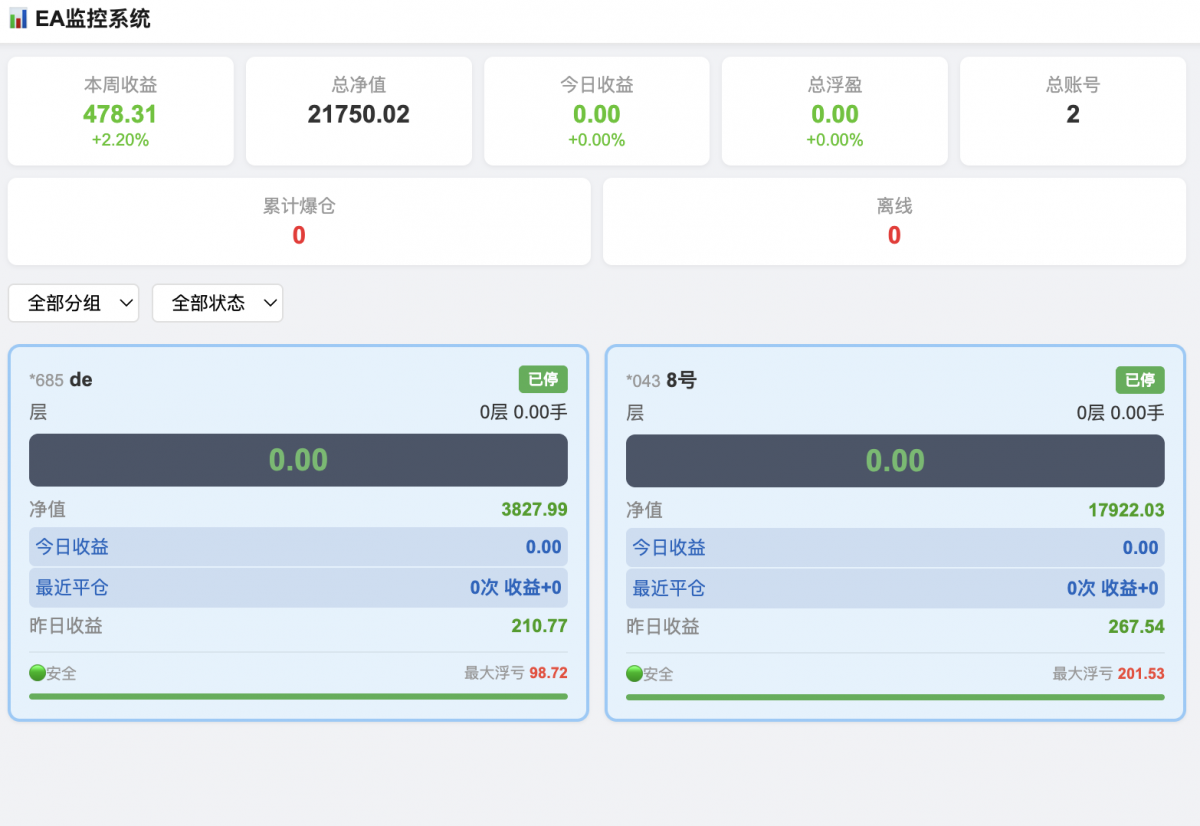Viewport: 1200px width, 826px height.
Task: Open the 离线 offline count panel
Action: 894,222
